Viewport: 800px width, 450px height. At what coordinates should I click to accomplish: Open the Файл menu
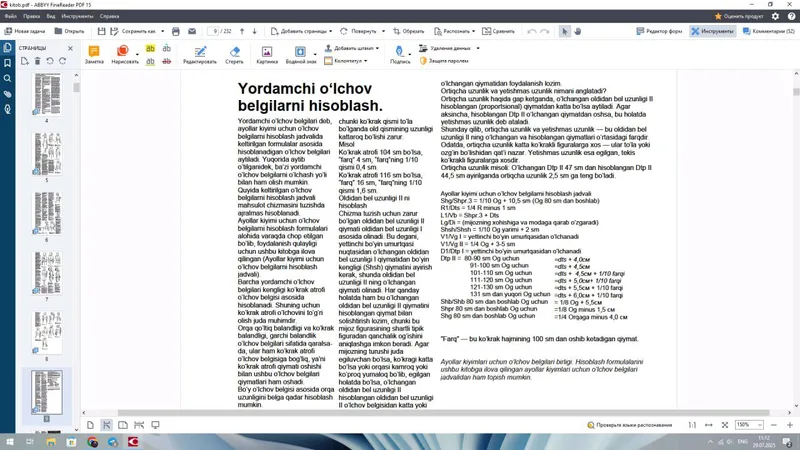point(10,16)
